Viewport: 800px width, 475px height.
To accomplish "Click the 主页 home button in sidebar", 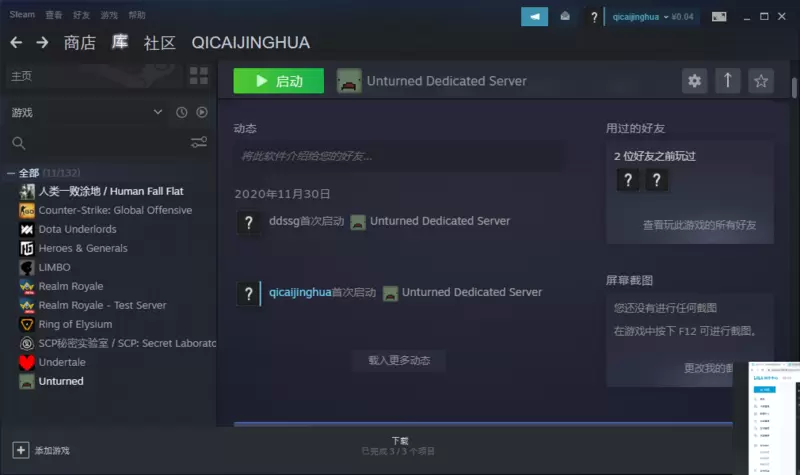I will [x=94, y=76].
